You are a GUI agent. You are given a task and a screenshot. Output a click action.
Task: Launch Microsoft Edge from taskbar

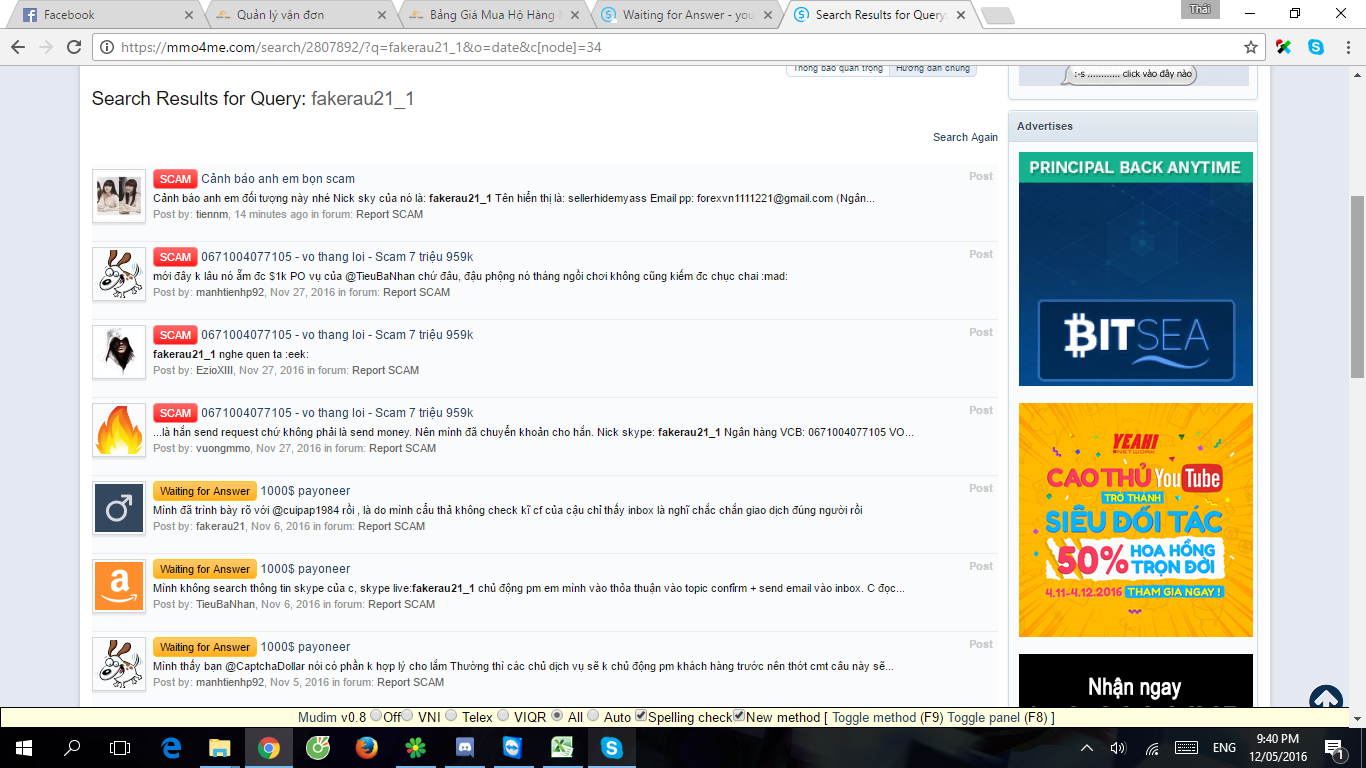[x=171, y=748]
